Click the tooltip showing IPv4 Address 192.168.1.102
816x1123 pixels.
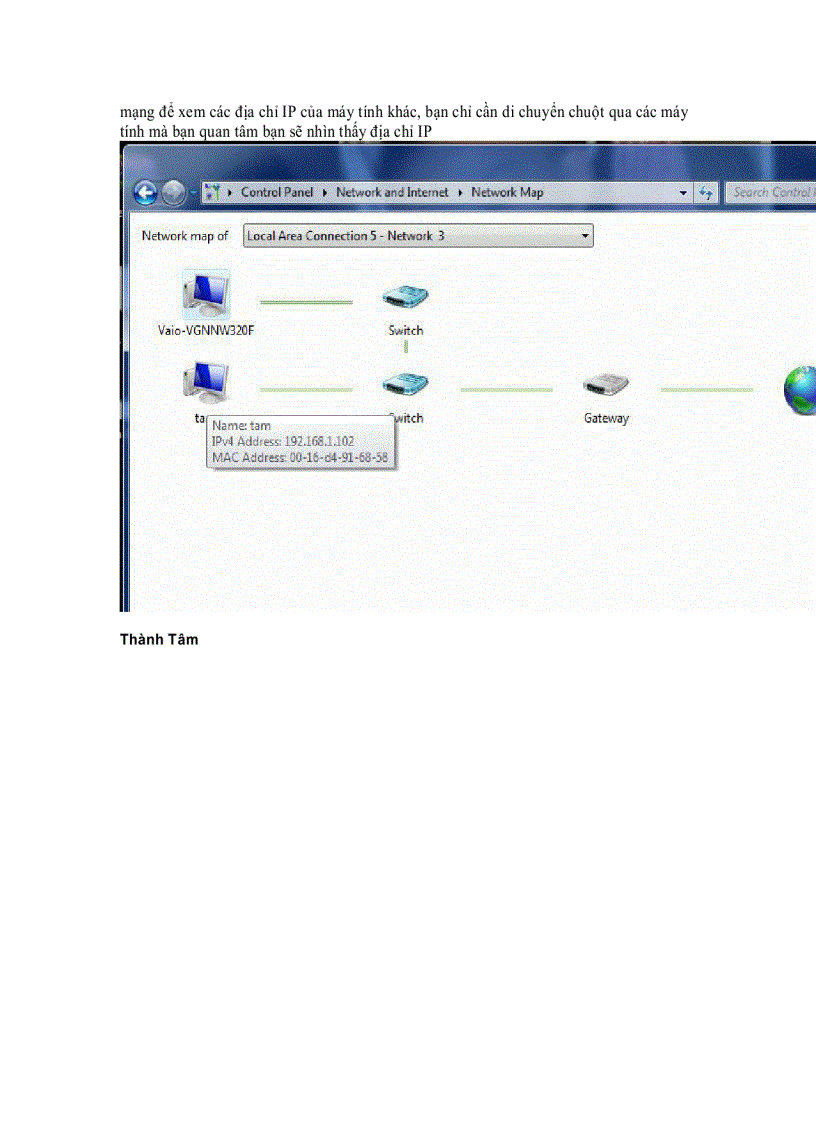(x=300, y=441)
